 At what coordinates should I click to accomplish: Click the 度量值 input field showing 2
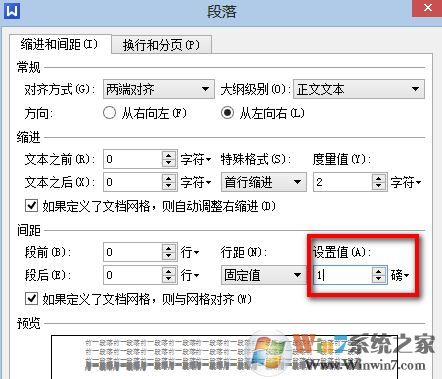pos(343,182)
